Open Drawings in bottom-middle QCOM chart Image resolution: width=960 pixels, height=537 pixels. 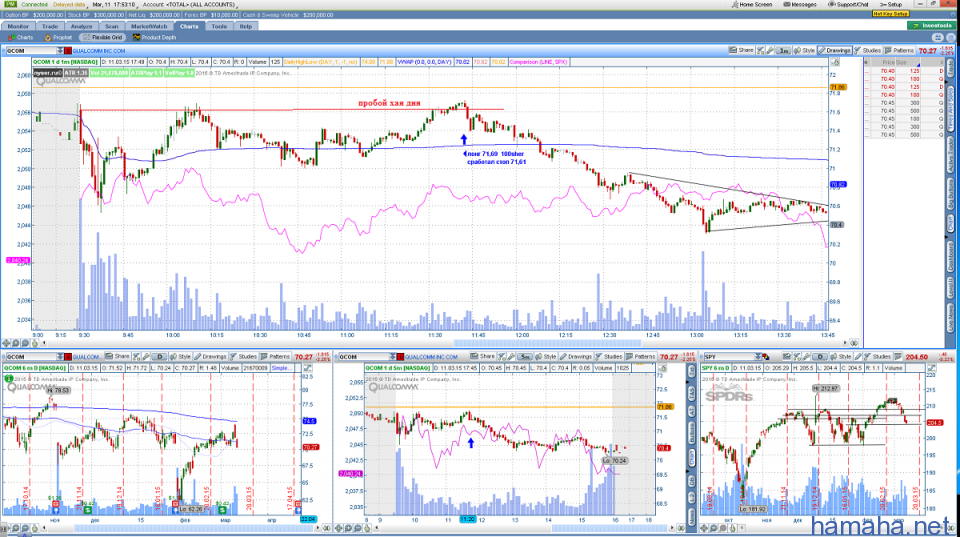tap(576, 356)
